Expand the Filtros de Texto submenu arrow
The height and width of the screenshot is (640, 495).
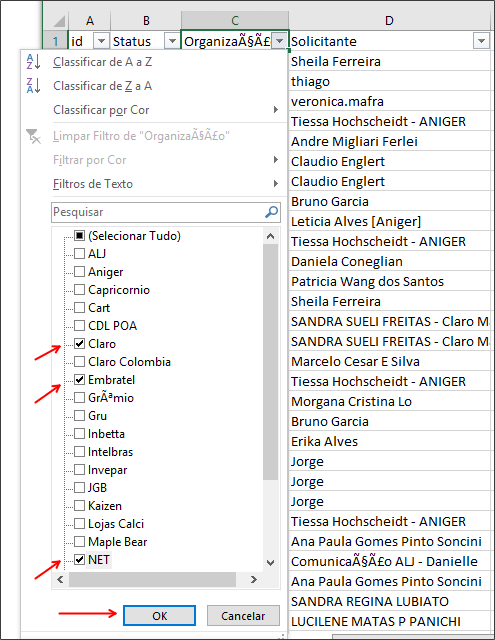[x=276, y=184]
